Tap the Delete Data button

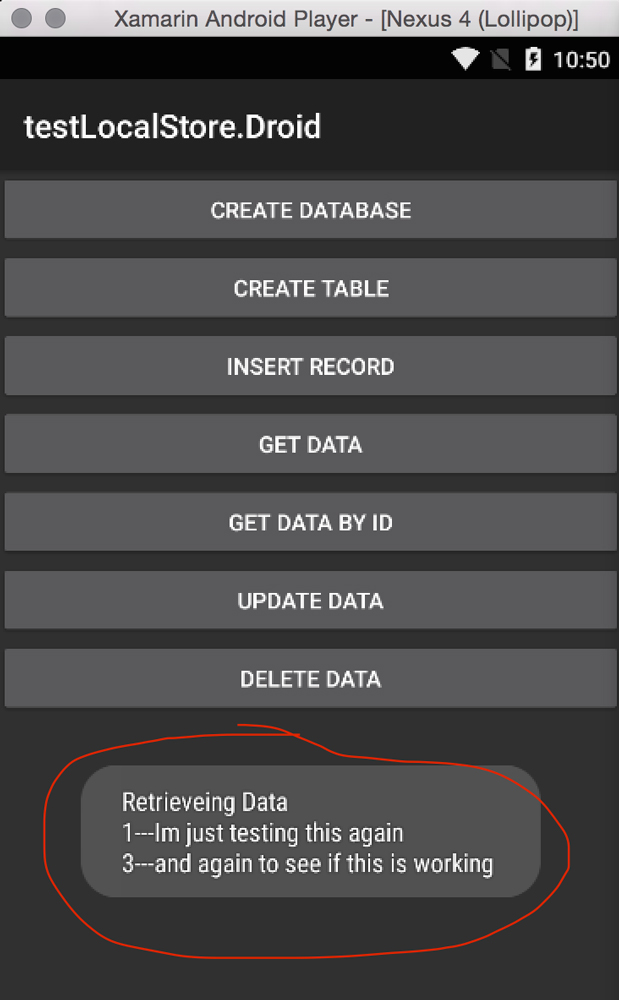coord(310,678)
